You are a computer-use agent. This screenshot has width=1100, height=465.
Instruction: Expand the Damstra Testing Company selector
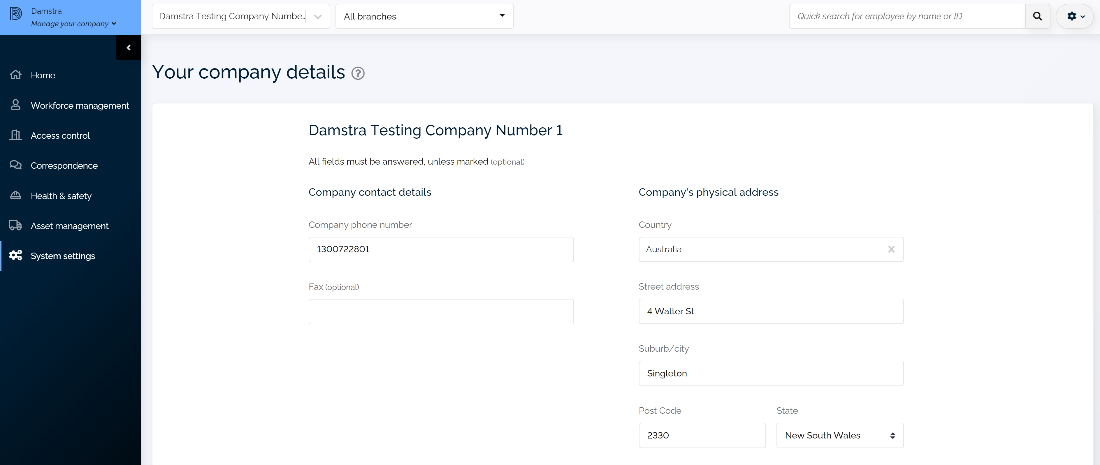(x=241, y=16)
